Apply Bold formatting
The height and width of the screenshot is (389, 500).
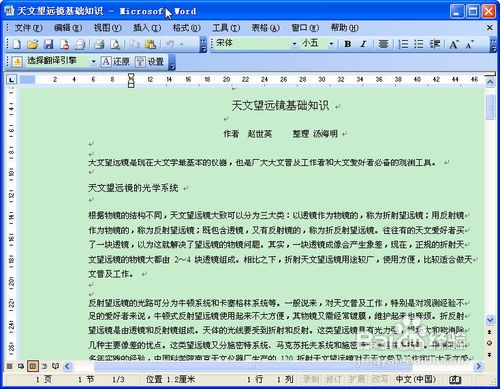click(348, 44)
